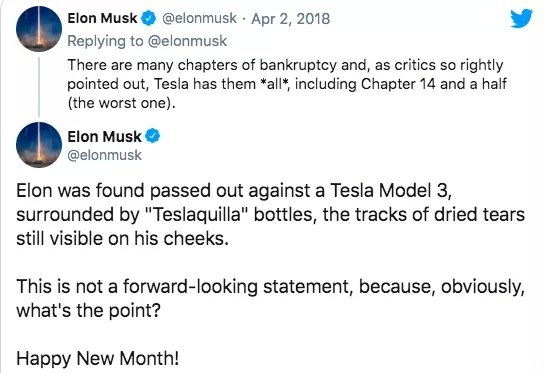Screen dimensions: 545x373
Task: Open the Elon Musk name on the main tweet
Action: click(x=104, y=136)
